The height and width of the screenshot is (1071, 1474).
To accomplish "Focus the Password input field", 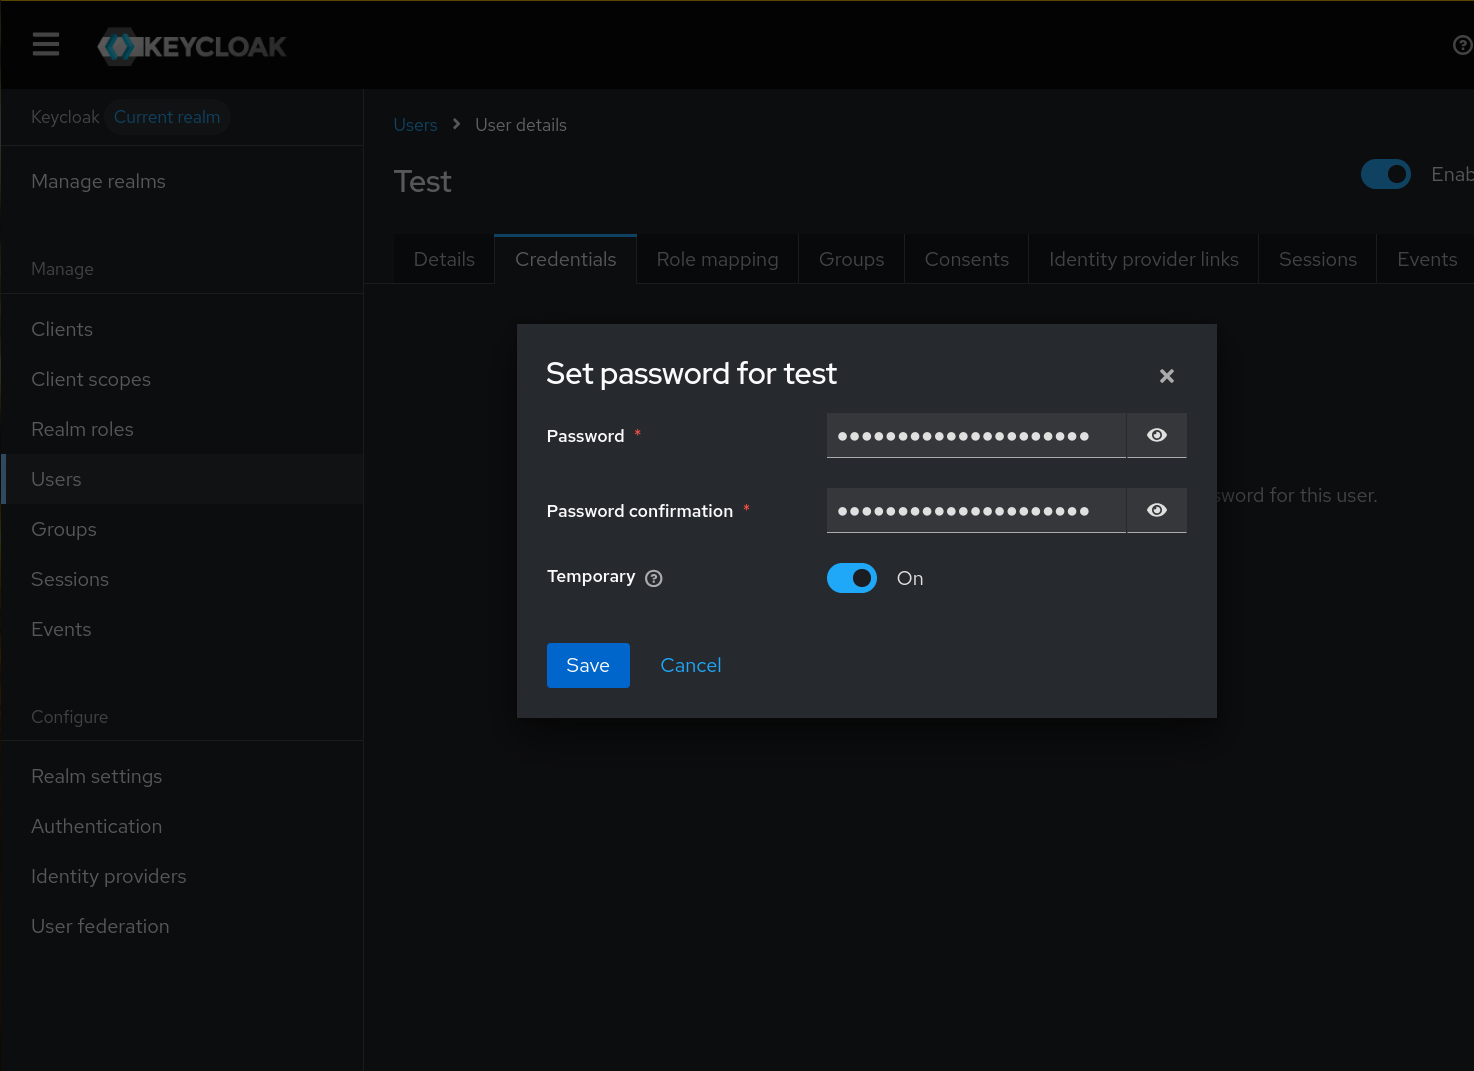I will 976,435.
